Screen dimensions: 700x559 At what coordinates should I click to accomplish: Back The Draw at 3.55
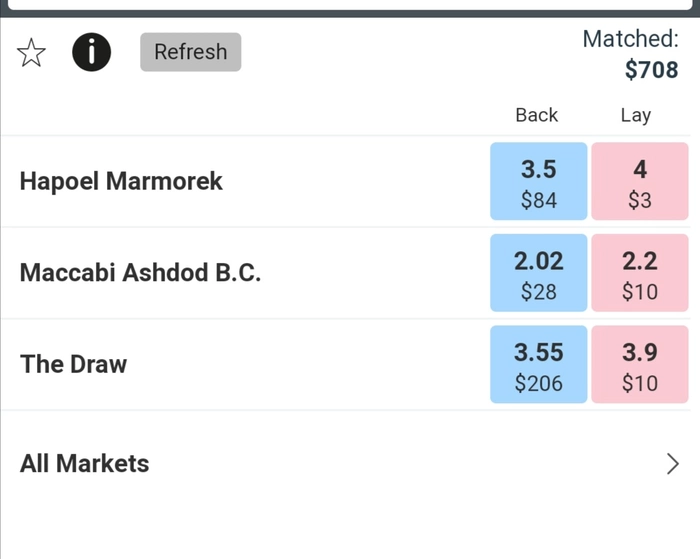[x=539, y=365]
